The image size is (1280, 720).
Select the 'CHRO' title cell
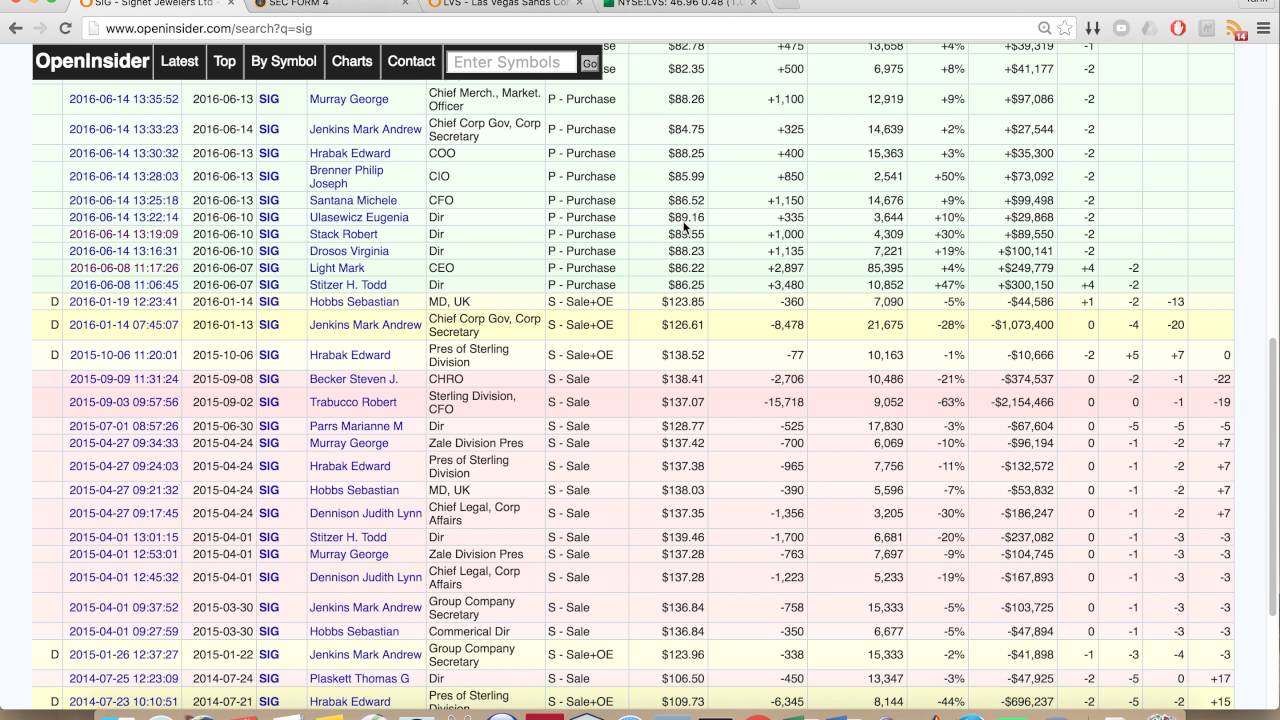click(x=446, y=379)
